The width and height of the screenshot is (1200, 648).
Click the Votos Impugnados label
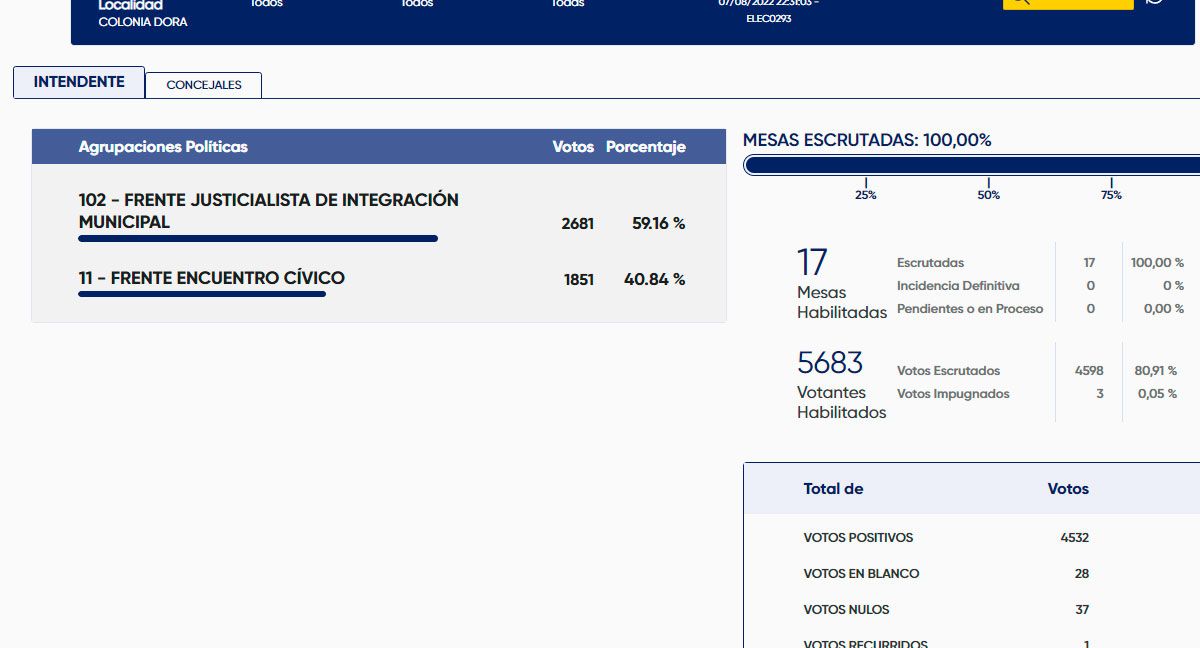coord(953,394)
